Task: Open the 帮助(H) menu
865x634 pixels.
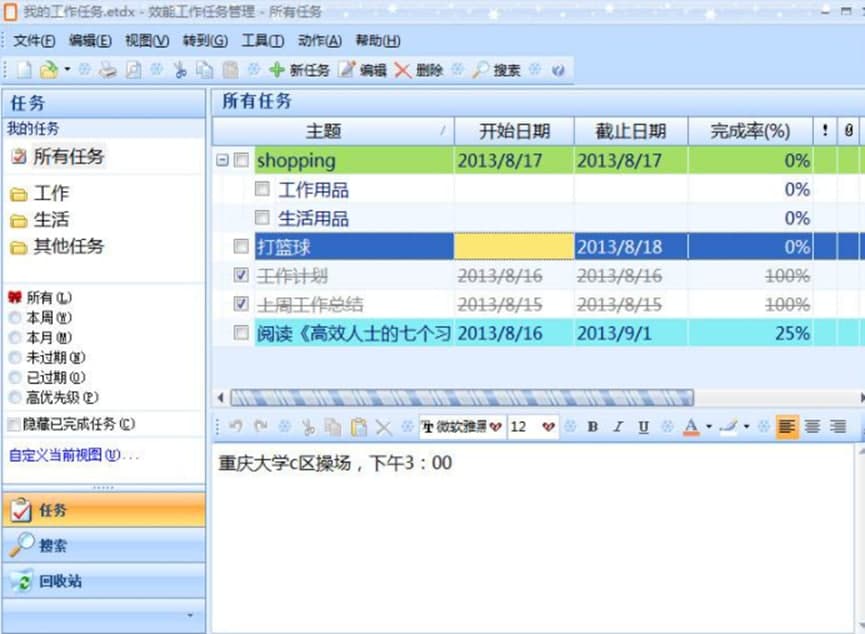Action: click(x=377, y=40)
